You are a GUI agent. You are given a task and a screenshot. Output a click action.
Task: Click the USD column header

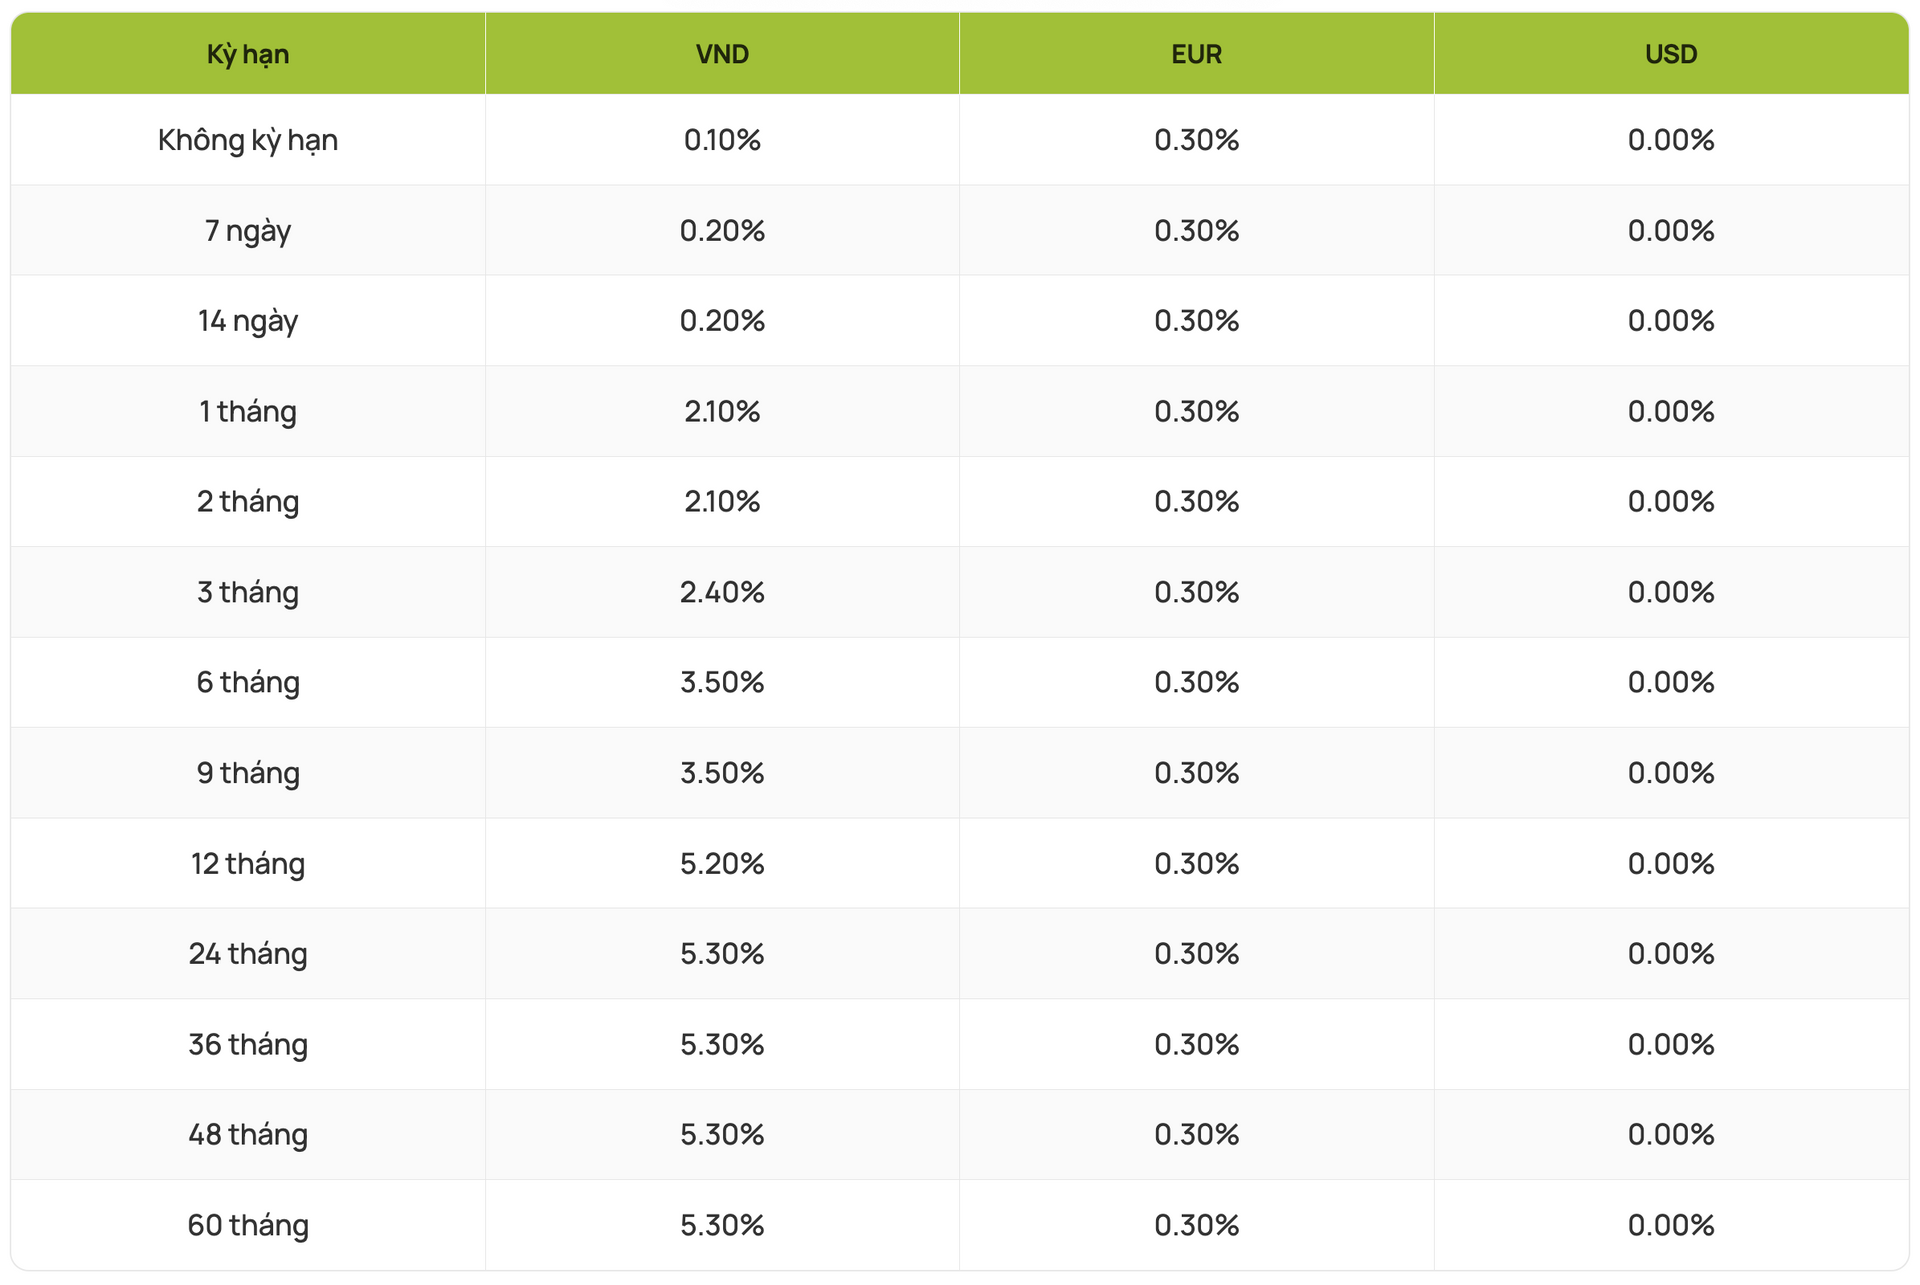tap(1671, 54)
